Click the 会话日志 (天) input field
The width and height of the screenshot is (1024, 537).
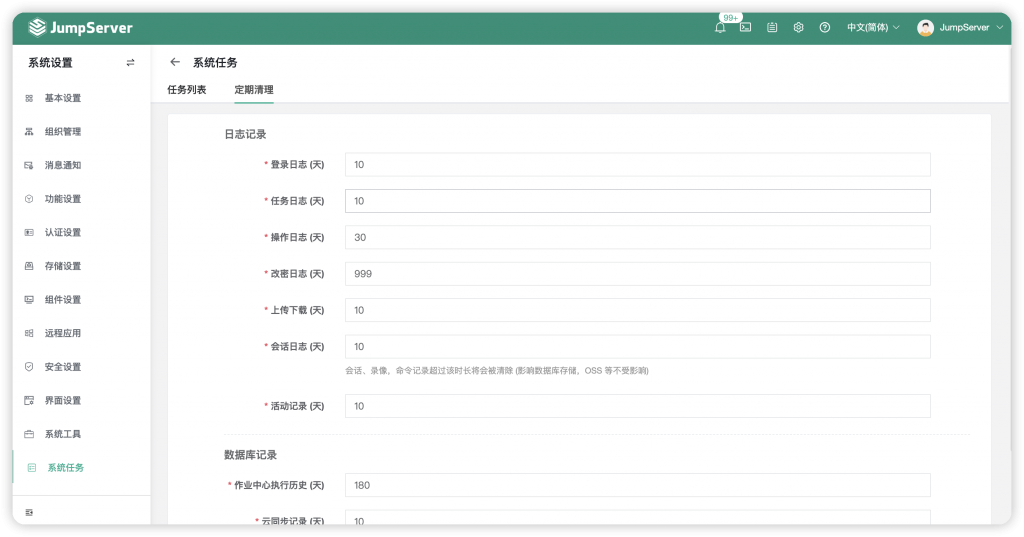click(637, 347)
